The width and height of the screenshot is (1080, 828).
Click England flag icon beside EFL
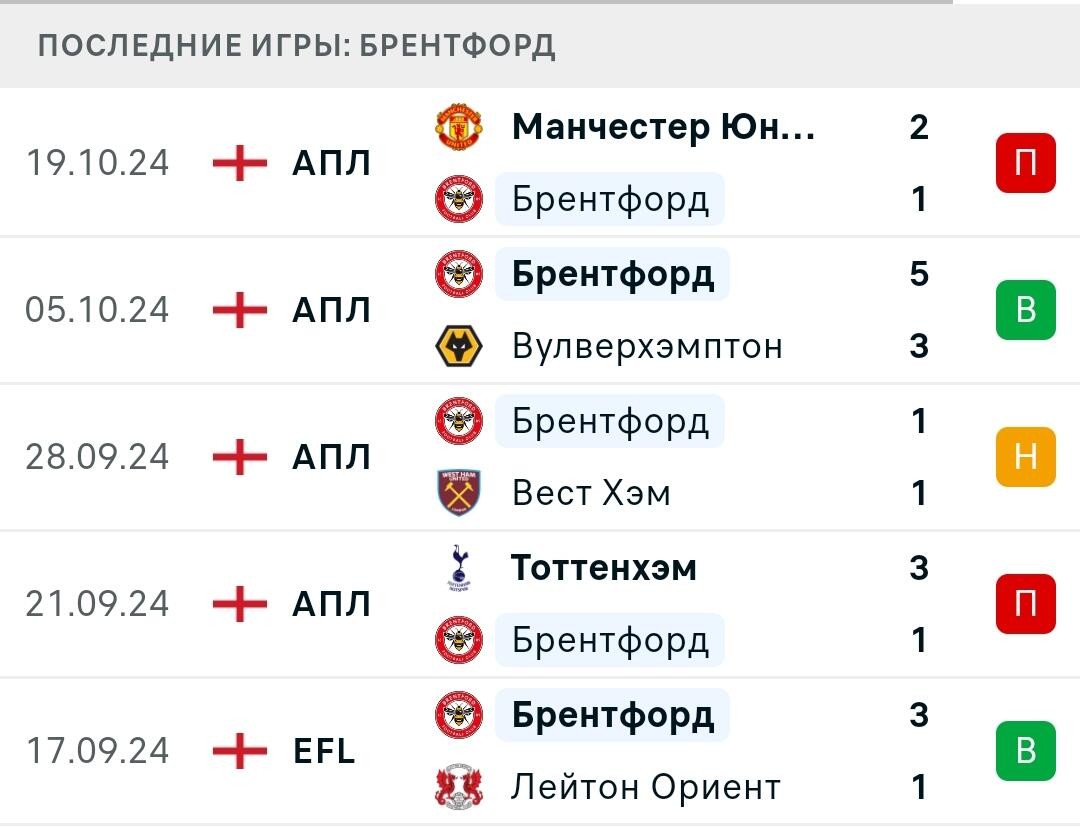pyautogui.click(x=239, y=751)
